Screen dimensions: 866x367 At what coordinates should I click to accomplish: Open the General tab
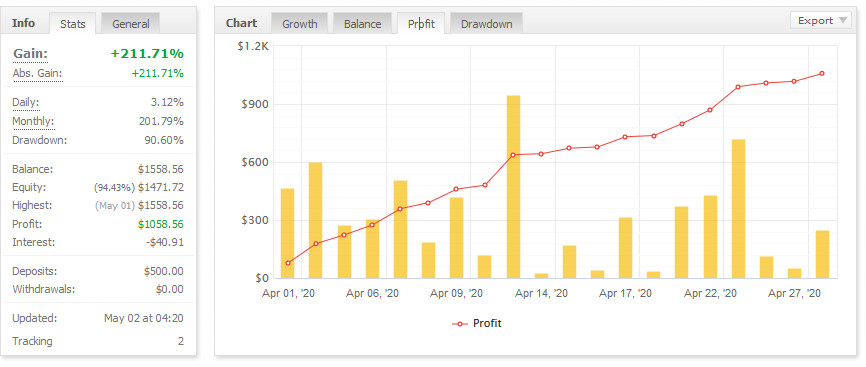131,24
